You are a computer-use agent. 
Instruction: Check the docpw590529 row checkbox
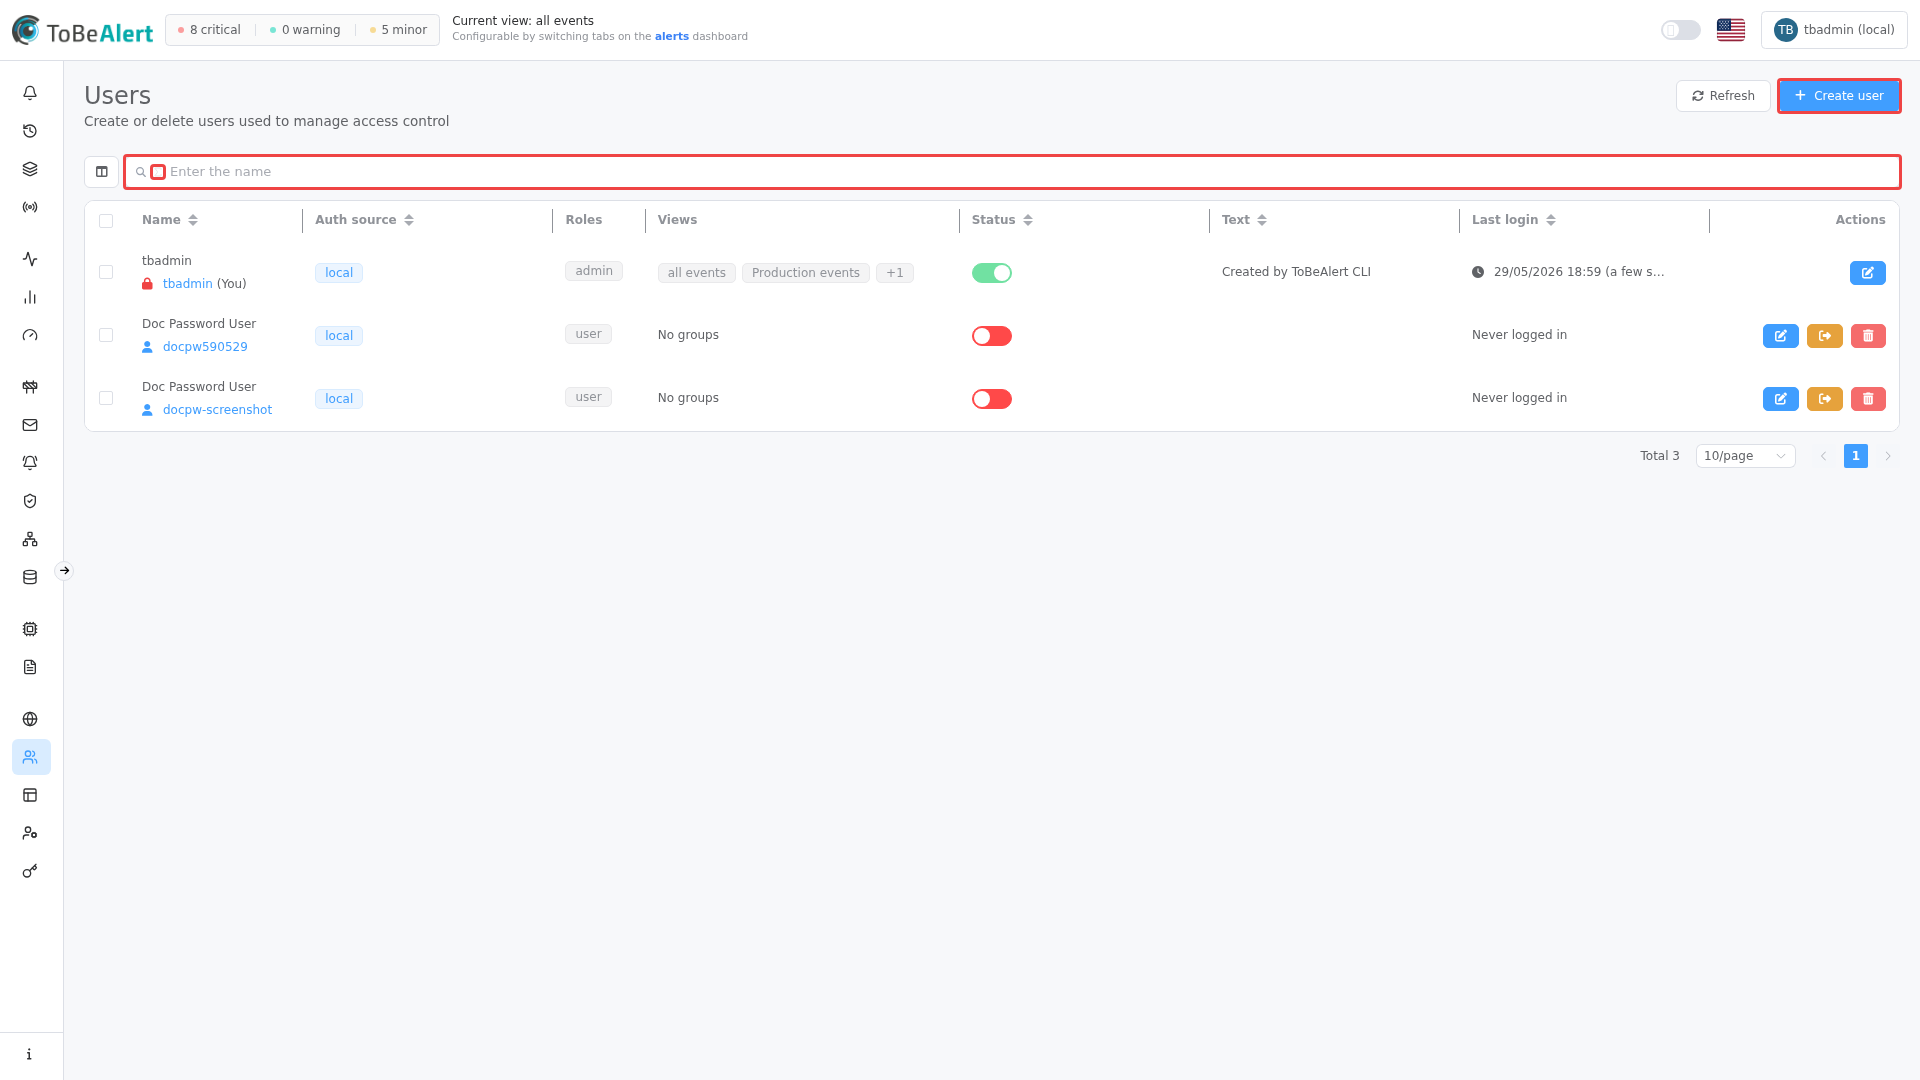pyautogui.click(x=106, y=335)
